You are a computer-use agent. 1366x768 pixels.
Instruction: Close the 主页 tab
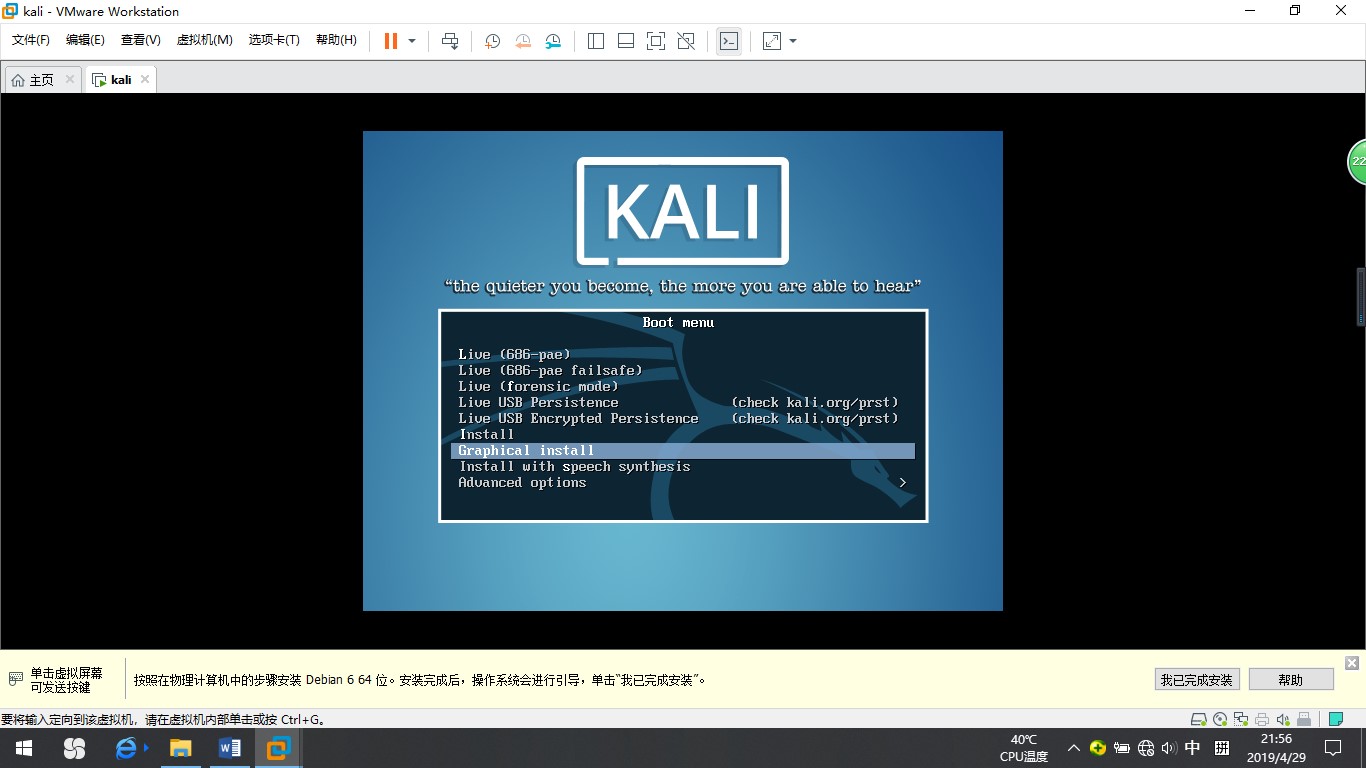pyautogui.click(x=70, y=79)
